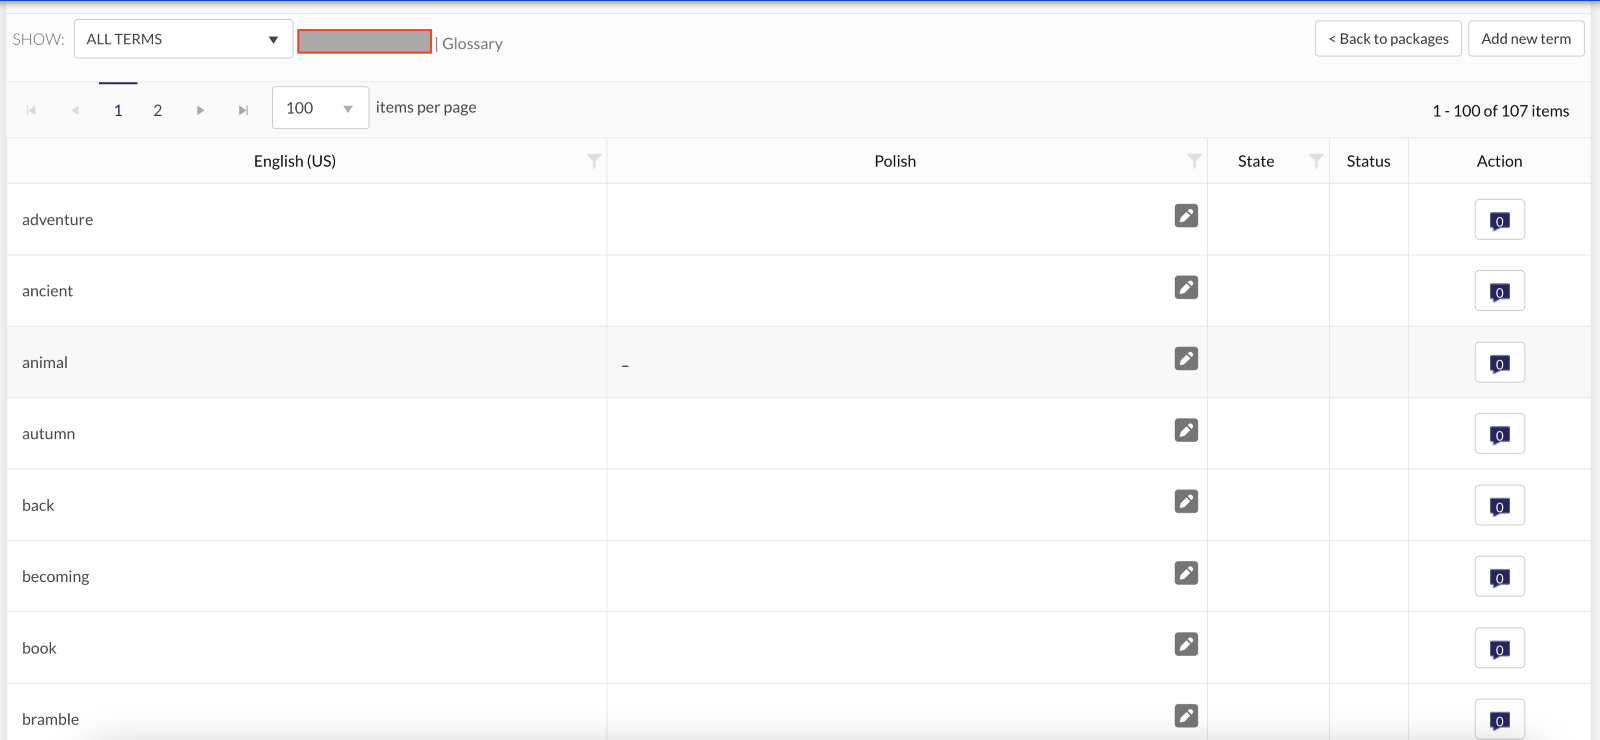Edit Polish translation for ancient
Screen dimensions: 1600x740
coord(1186,288)
